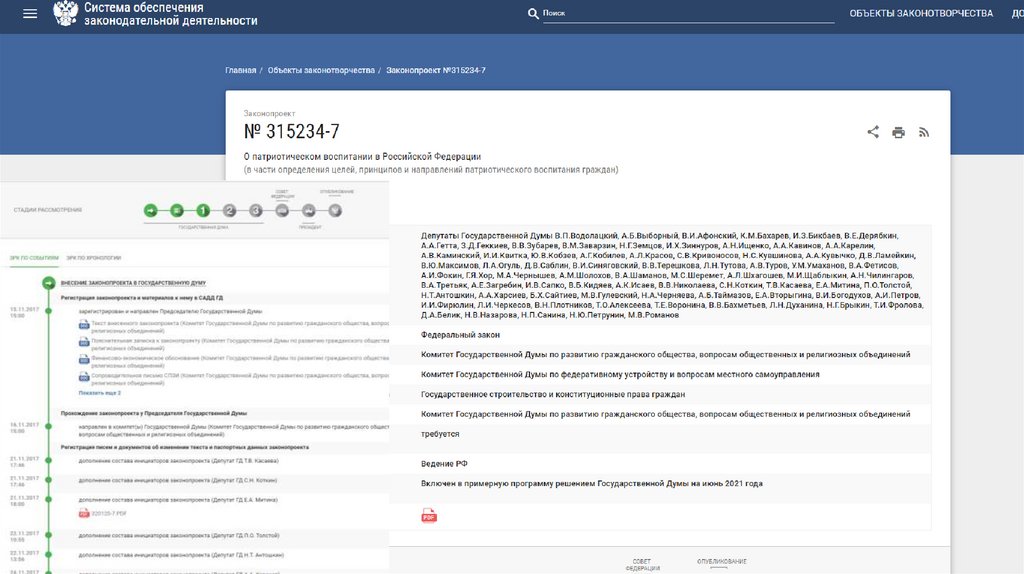Image resolution: width=1024 pixels, height=574 pixels.
Task: Click the Президент stage circle
Action: tap(309, 210)
